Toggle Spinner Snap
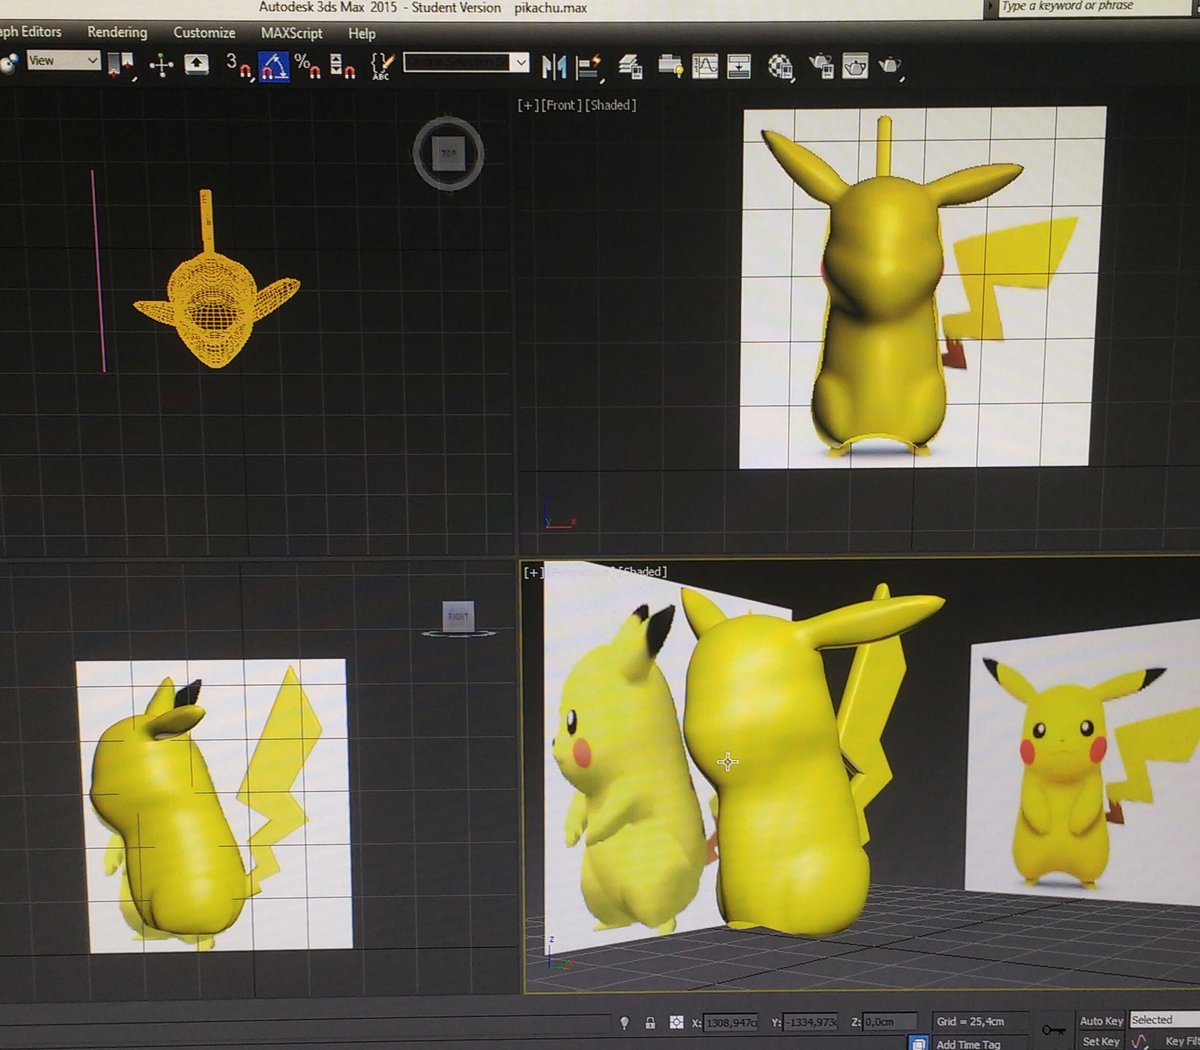 (x=343, y=68)
